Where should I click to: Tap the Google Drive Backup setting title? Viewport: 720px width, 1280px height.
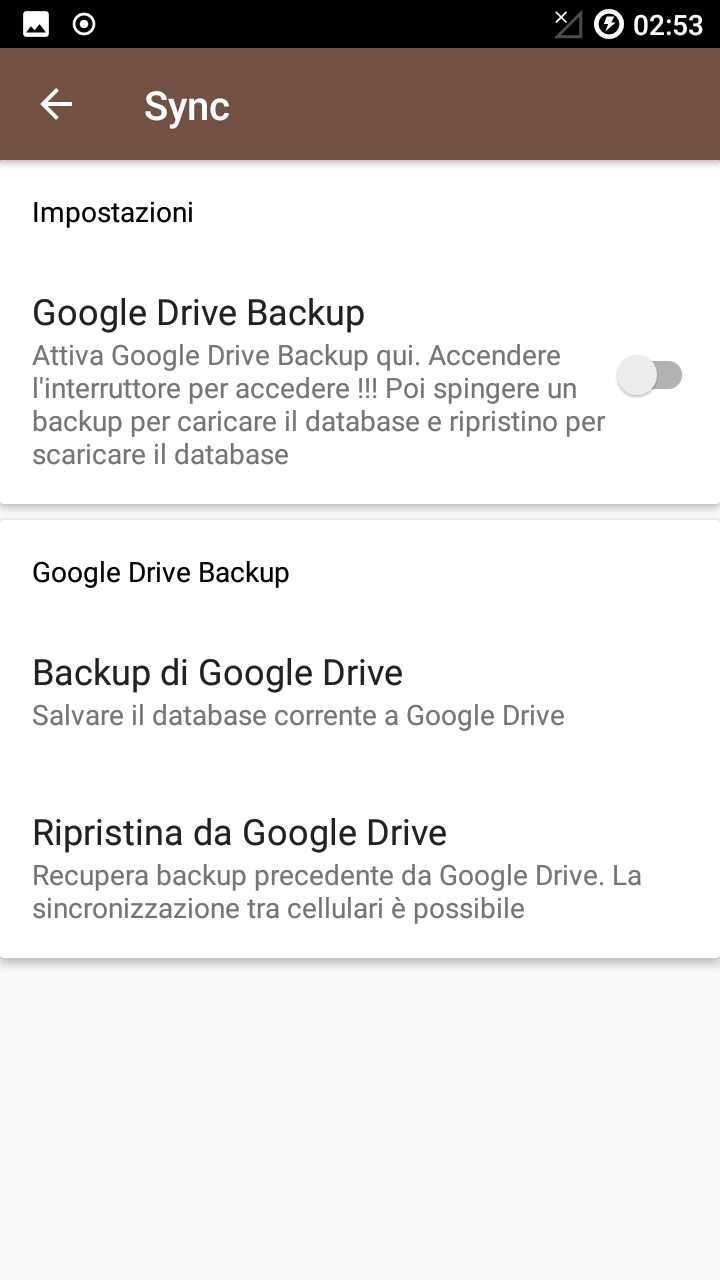[198, 312]
